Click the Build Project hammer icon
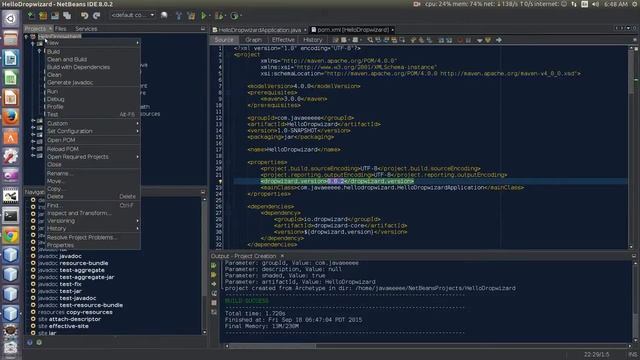Image resolution: width=640 pixels, height=360 pixels. tap(179, 16)
